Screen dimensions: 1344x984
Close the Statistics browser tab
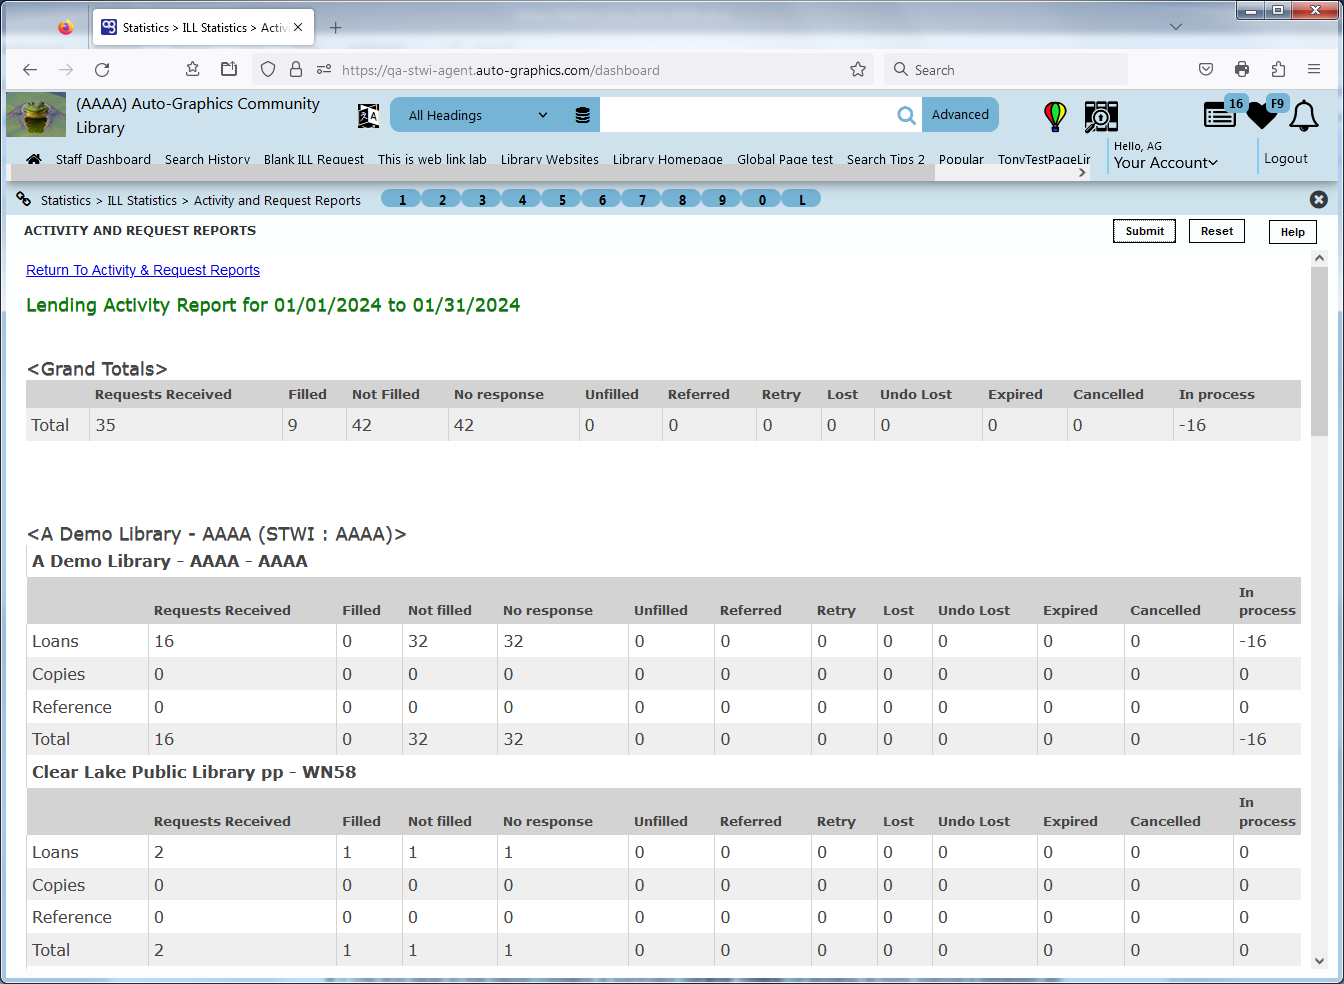pyautogui.click(x=298, y=27)
